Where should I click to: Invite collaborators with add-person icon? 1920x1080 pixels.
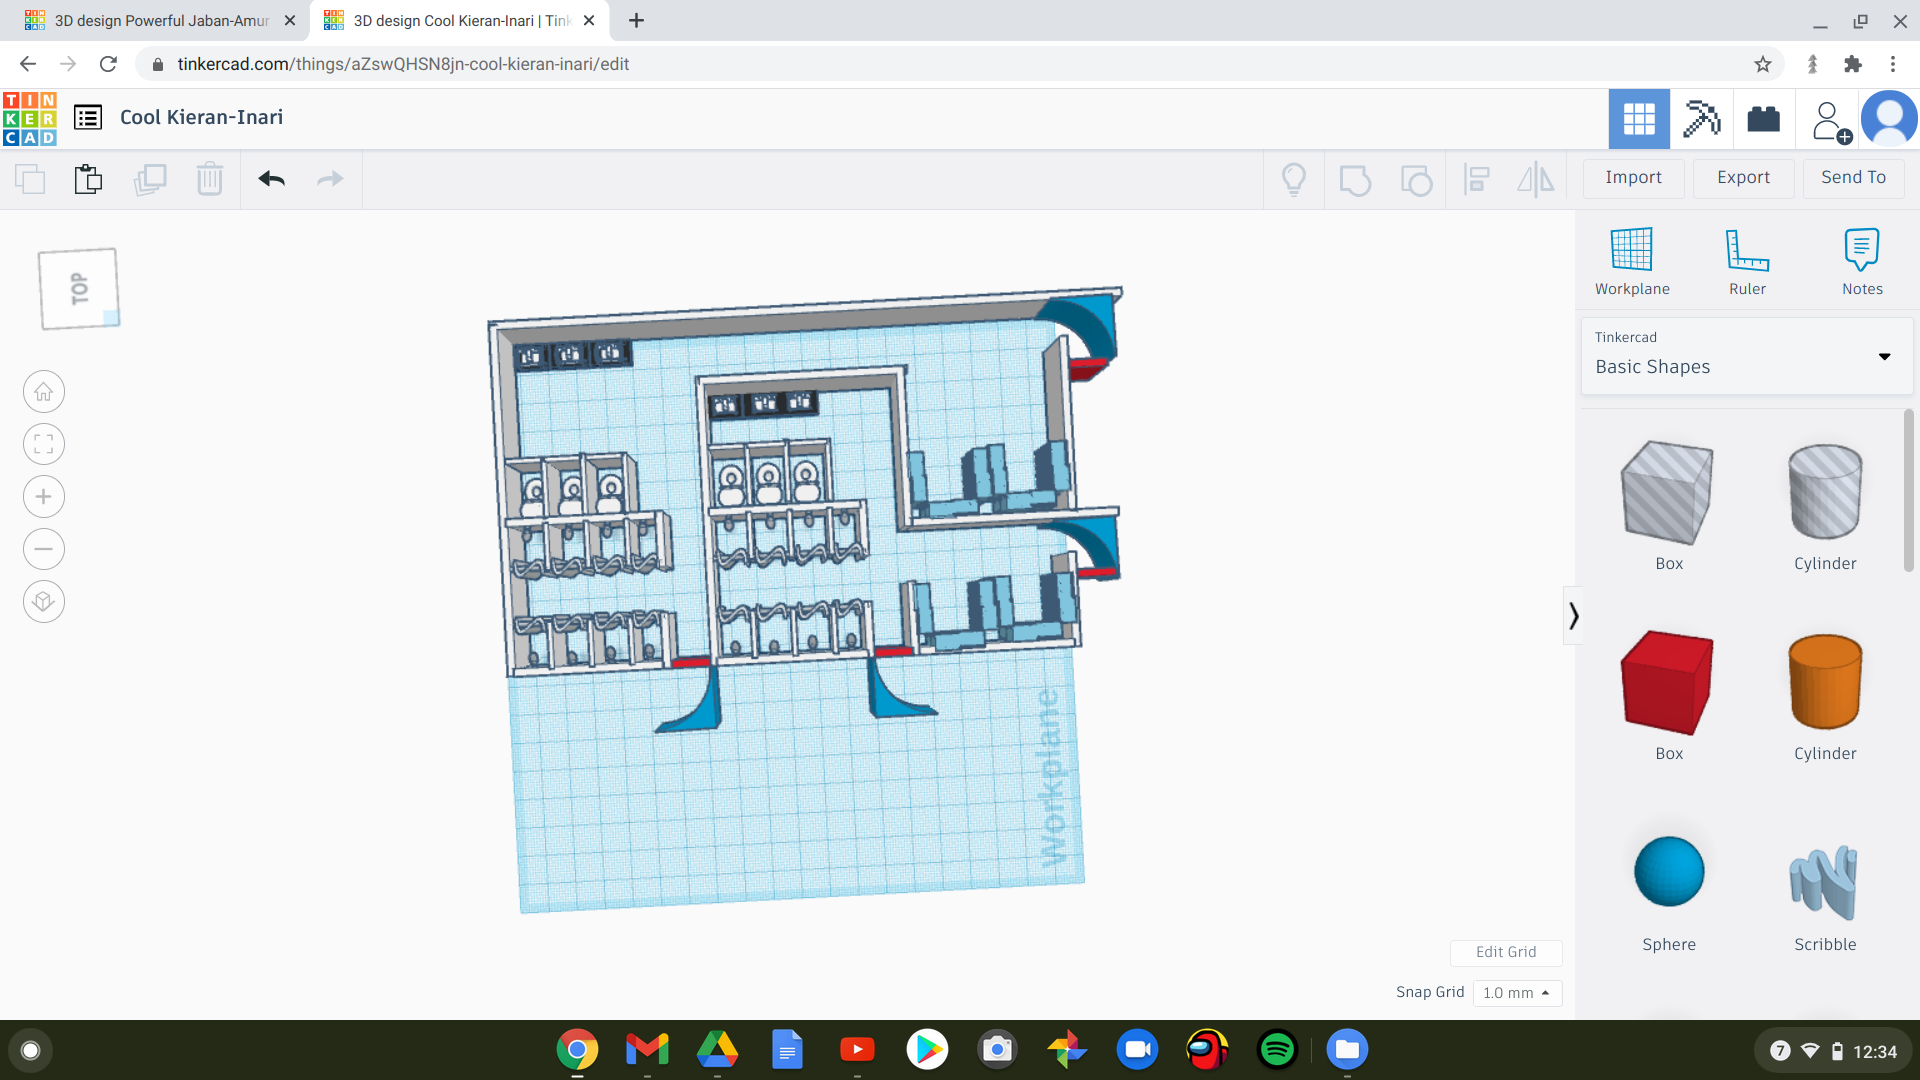point(1830,121)
